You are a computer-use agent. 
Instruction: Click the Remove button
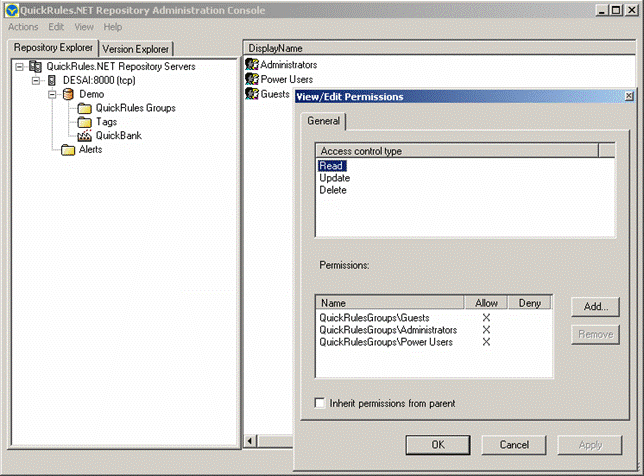596,334
